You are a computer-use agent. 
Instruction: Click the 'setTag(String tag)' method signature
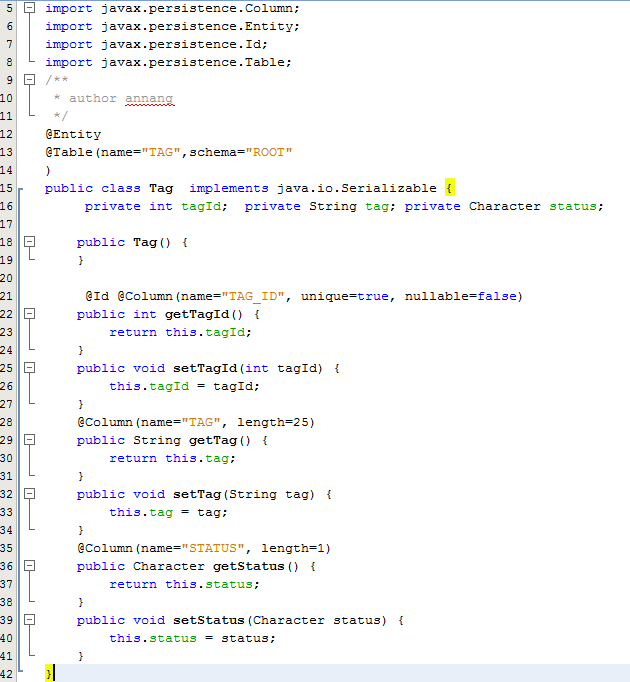pos(244,495)
